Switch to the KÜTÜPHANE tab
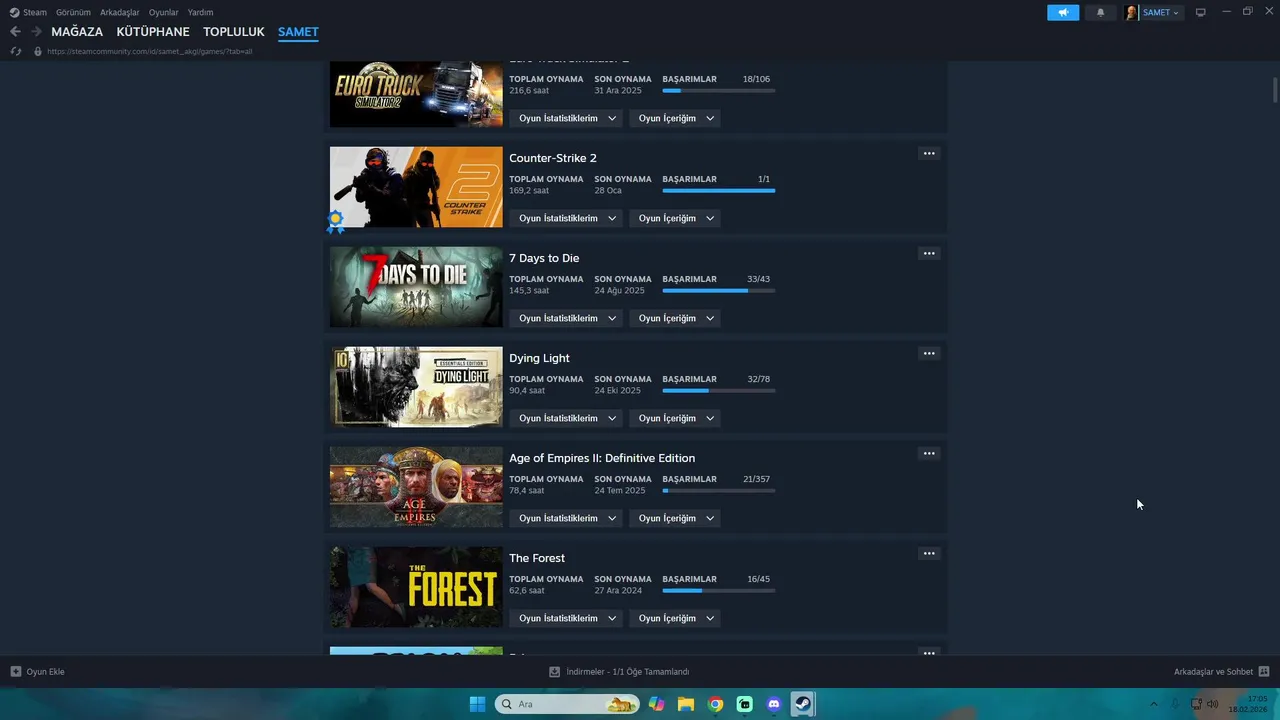1280x720 pixels. tap(153, 32)
